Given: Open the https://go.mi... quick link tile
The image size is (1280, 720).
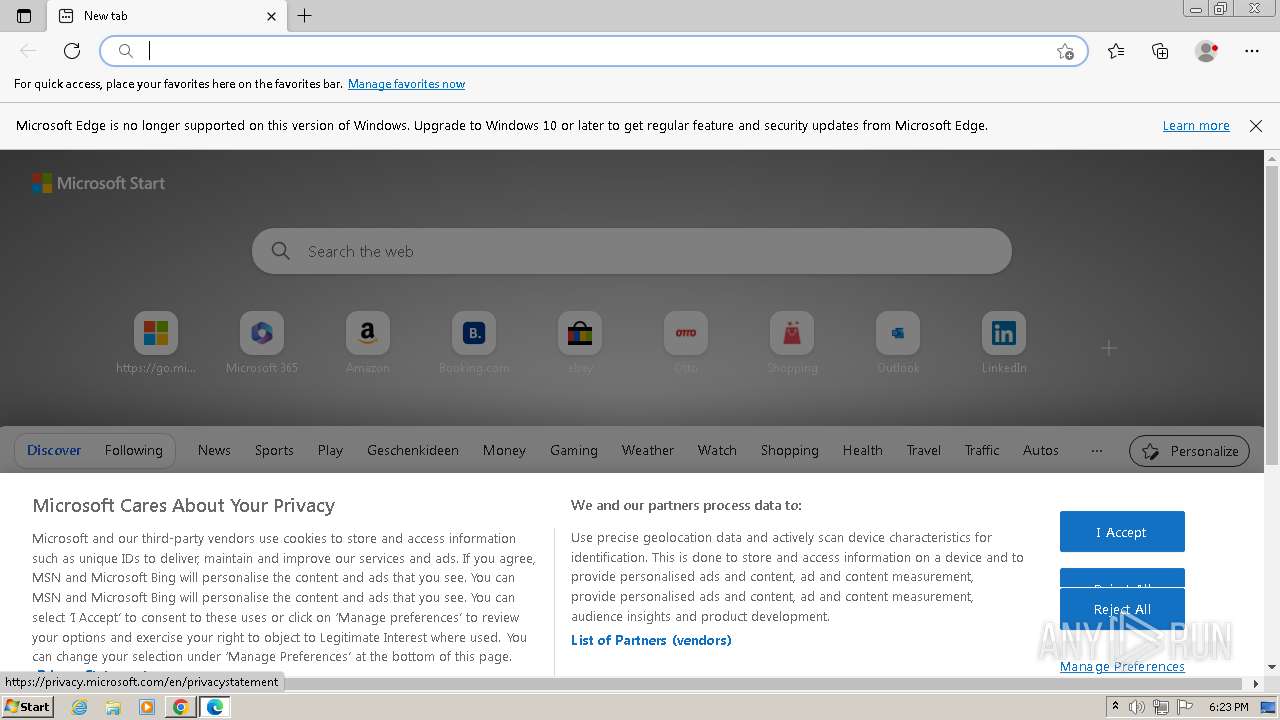Looking at the screenshot, I should point(156,343).
